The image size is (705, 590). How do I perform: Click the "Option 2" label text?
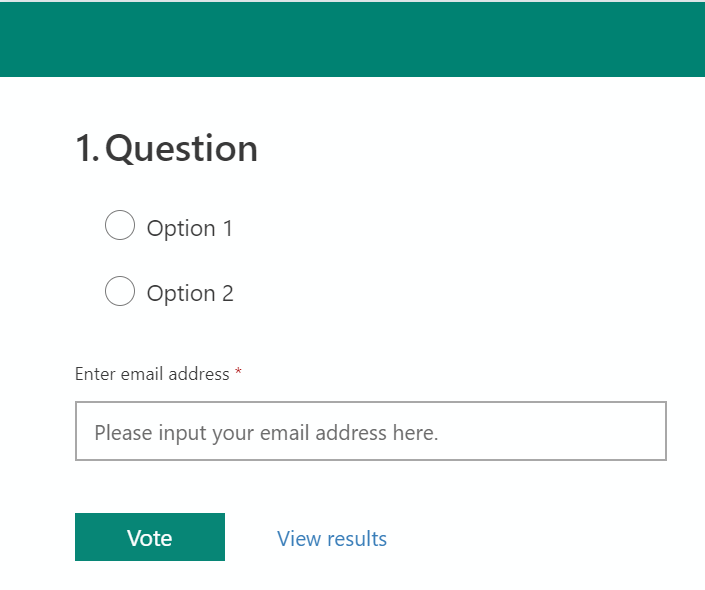[189, 293]
